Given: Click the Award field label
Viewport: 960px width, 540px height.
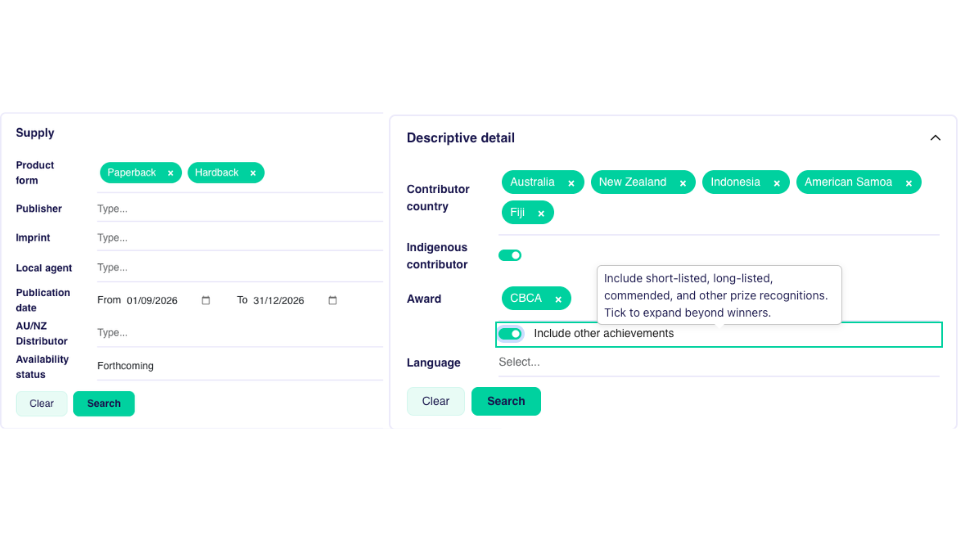Looking at the screenshot, I should (x=424, y=299).
